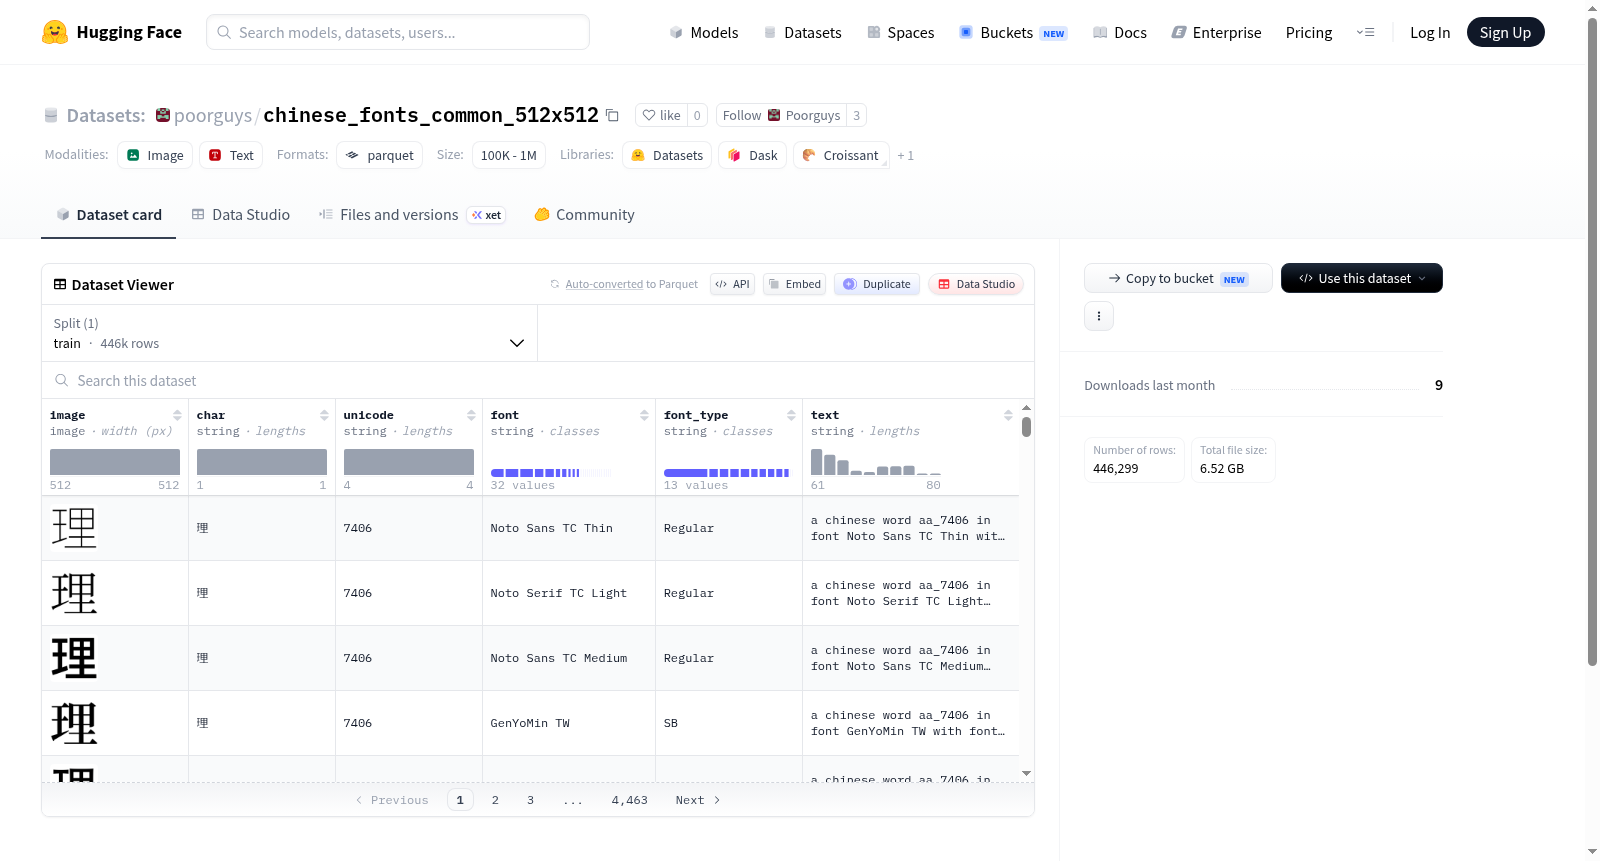Image resolution: width=1600 pixels, height=861 pixels.
Task: Select the Datasets library tag
Action: click(x=667, y=155)
